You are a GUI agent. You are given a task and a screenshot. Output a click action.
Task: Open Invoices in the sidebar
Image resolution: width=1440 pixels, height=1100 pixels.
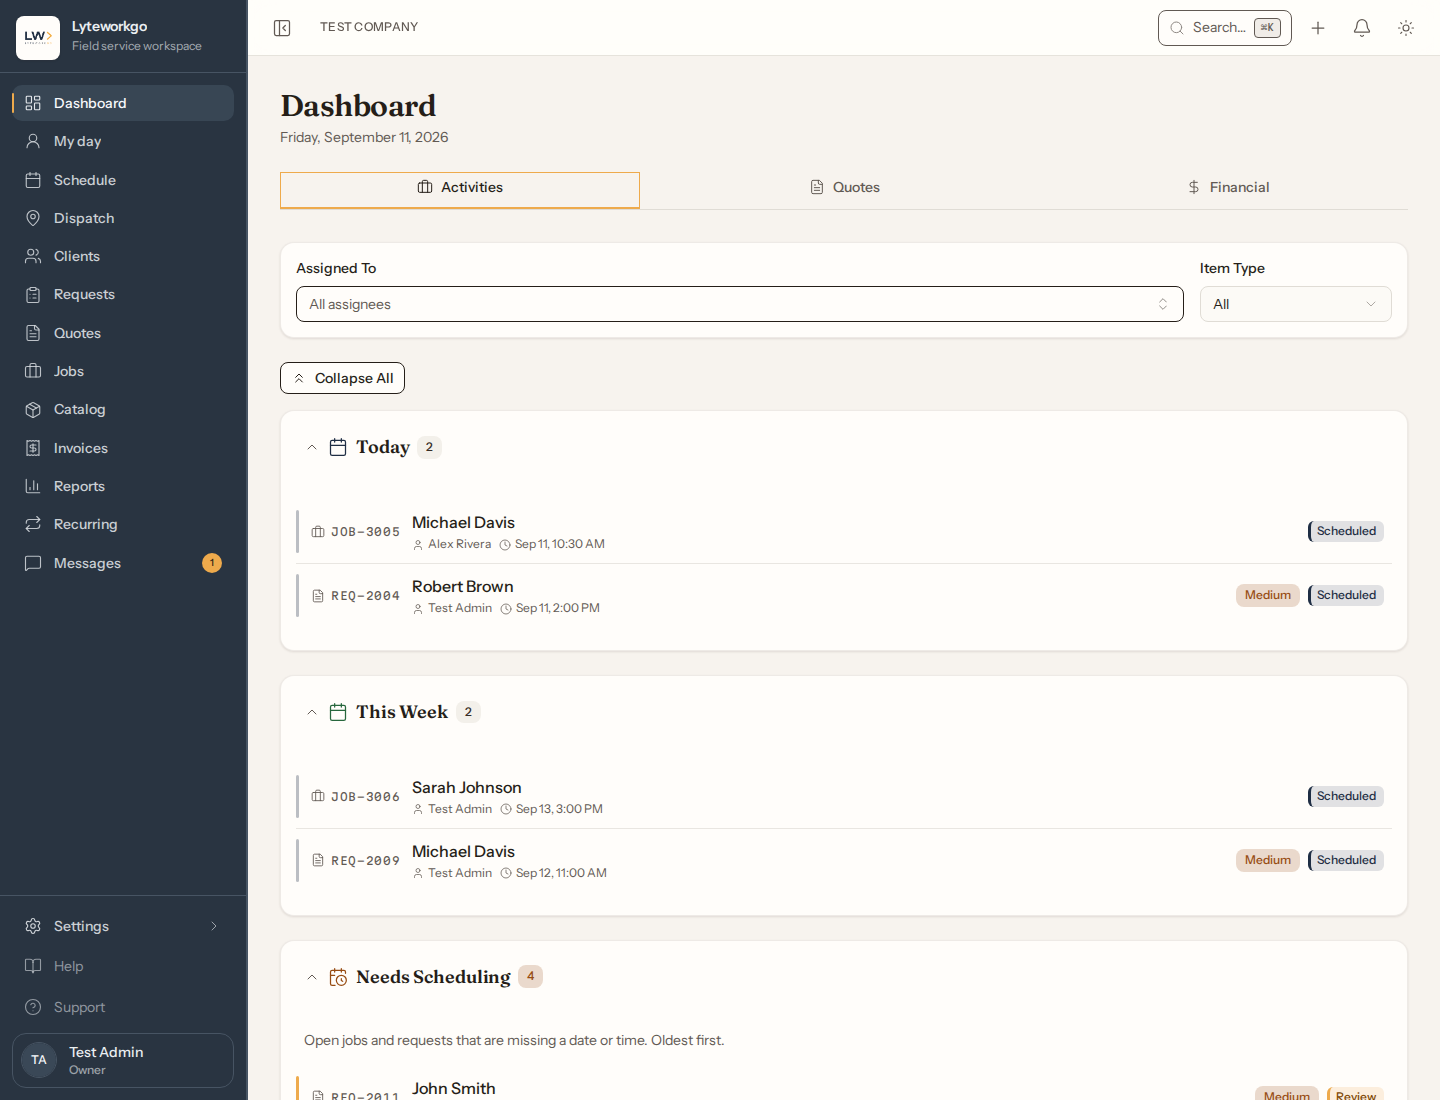click(123, 448)
